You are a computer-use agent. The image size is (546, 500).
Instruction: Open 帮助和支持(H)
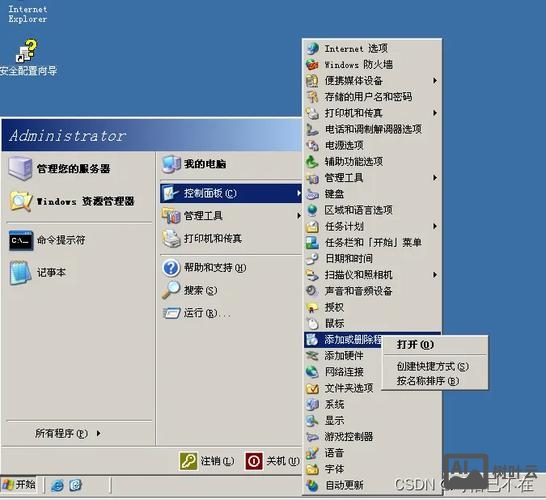point(231,268)
